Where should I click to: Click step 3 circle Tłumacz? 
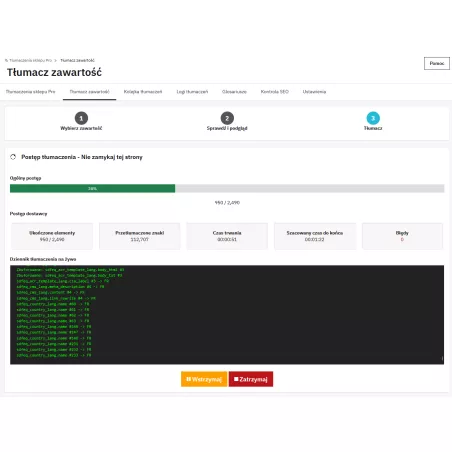(373, 118)
